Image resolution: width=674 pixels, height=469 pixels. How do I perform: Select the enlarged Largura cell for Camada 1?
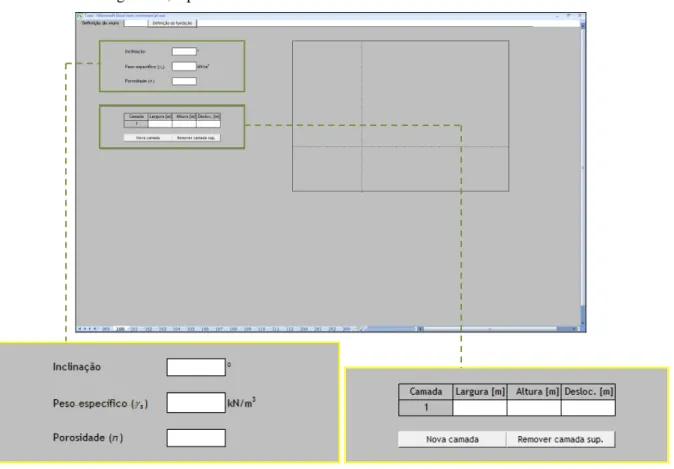pyautogui.click(x=480, y=408)
